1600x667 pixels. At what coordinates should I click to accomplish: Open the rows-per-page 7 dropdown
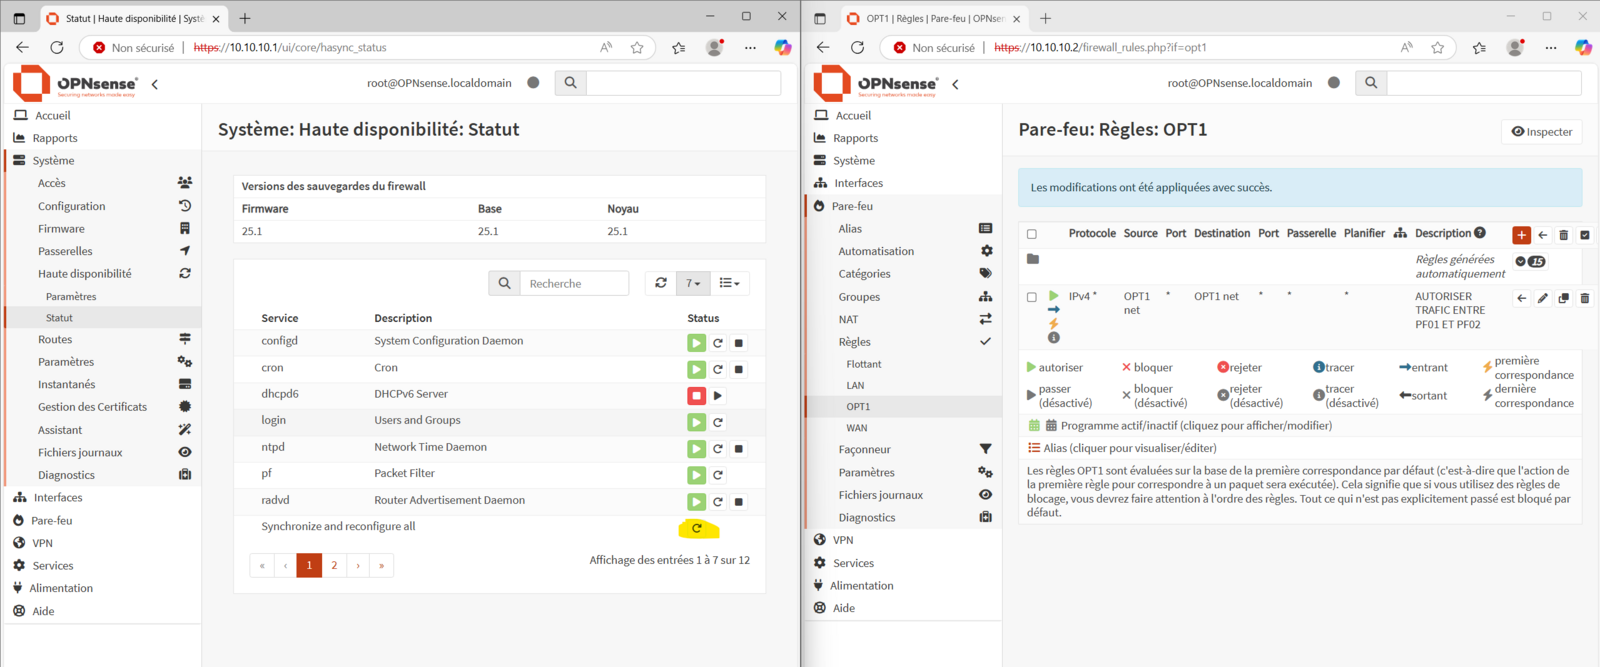click(x=693, y=283)
